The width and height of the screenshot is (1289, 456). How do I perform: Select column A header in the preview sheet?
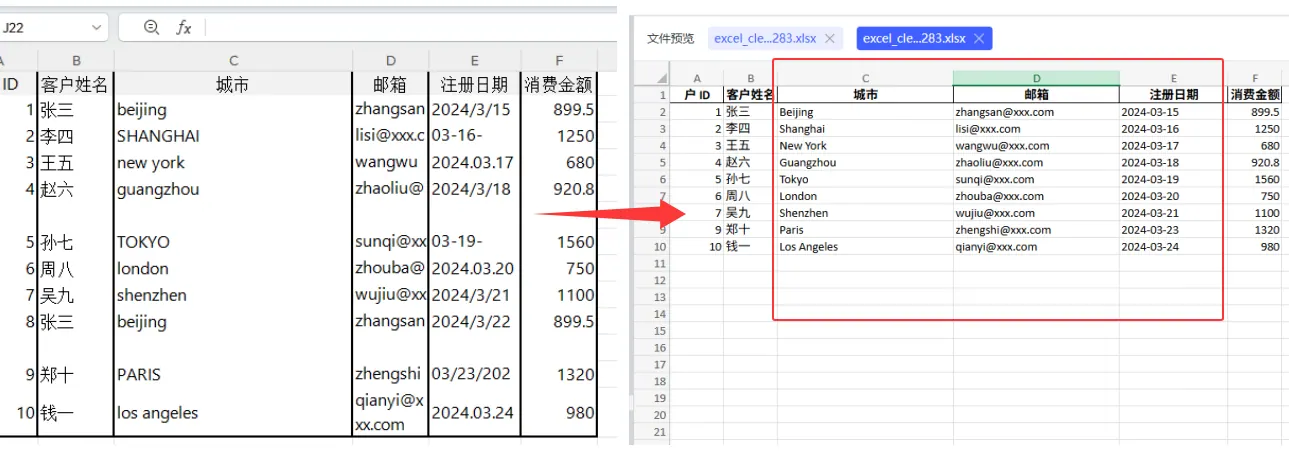coord(697,78)
